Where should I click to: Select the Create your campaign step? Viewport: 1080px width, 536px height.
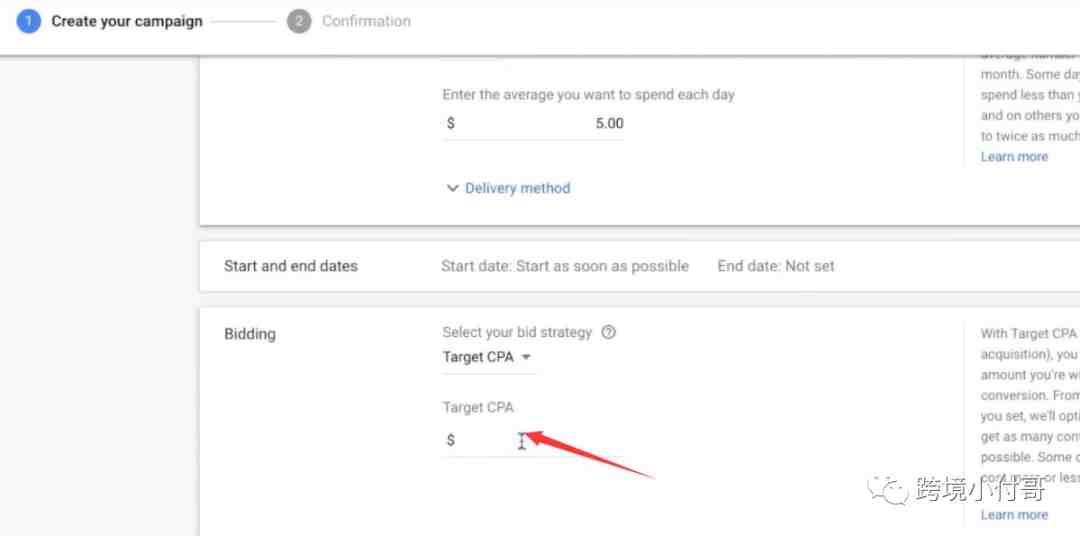point(127,21)
